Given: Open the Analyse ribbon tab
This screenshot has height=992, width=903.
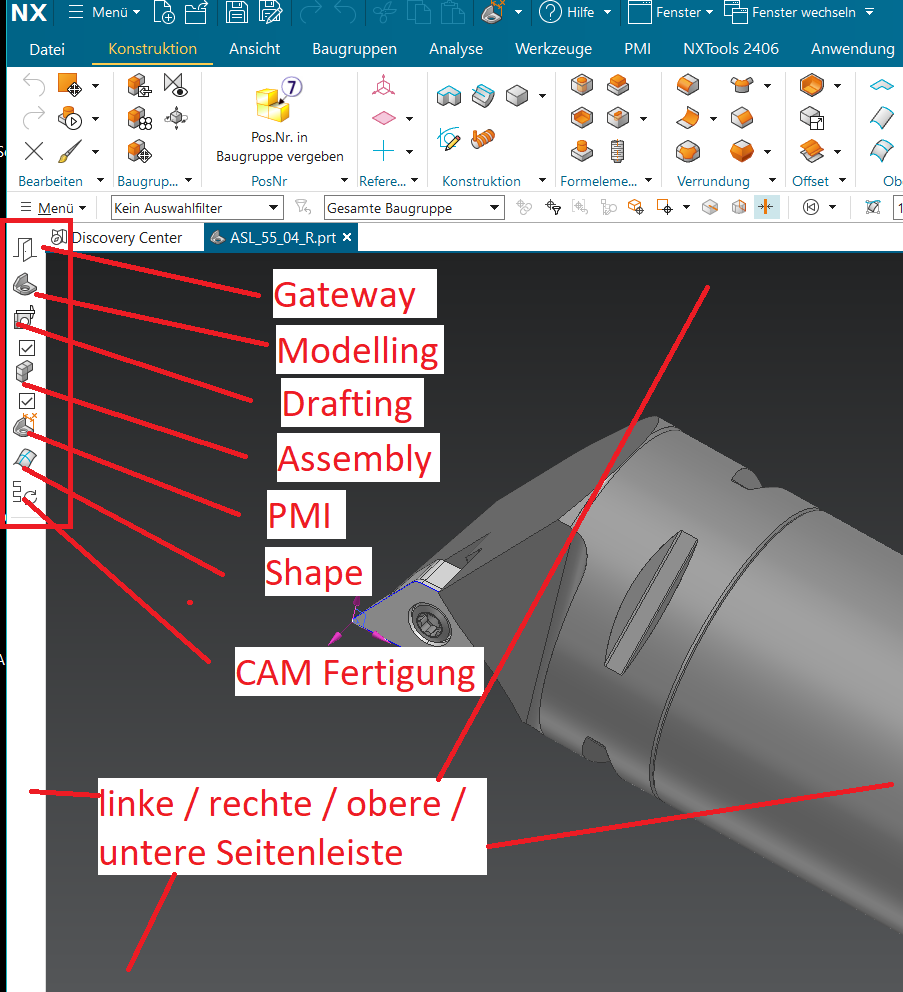Looking at the screenshot, I should click(x=456, y=49).
